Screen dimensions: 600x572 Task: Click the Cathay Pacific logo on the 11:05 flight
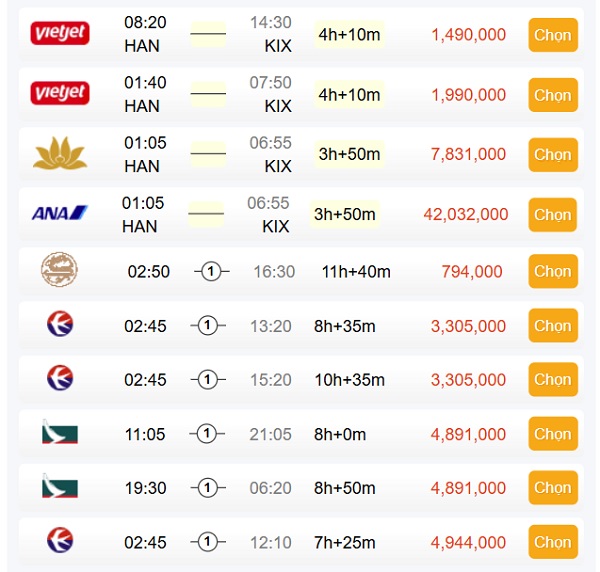point(60,434)
